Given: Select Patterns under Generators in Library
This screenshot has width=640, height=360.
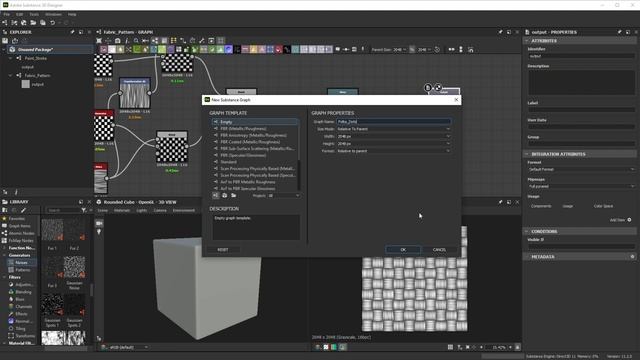Looking at the screenshot, I should pyautogui.click(x=22, y=270).
